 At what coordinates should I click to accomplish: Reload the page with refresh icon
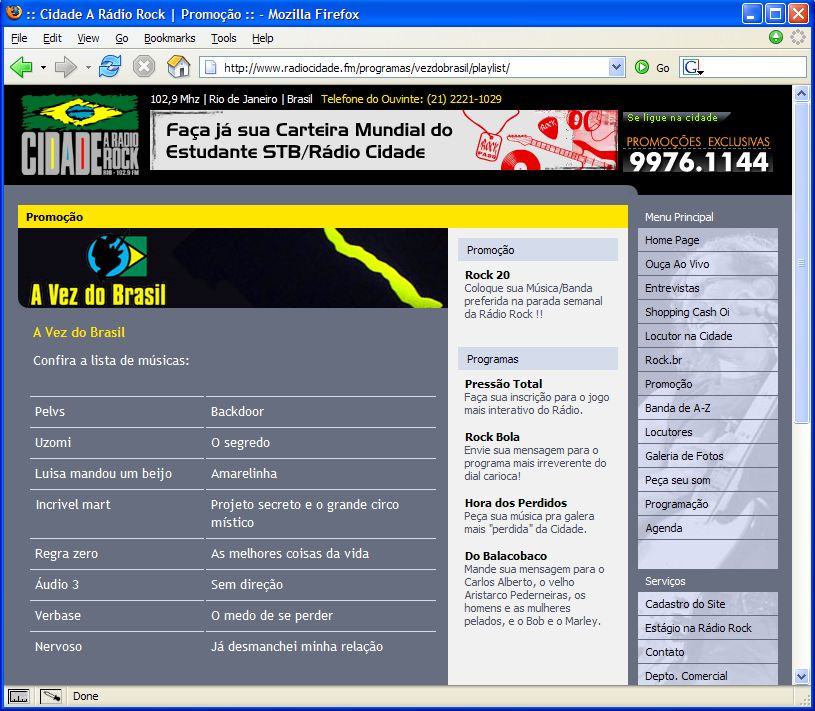110,67
